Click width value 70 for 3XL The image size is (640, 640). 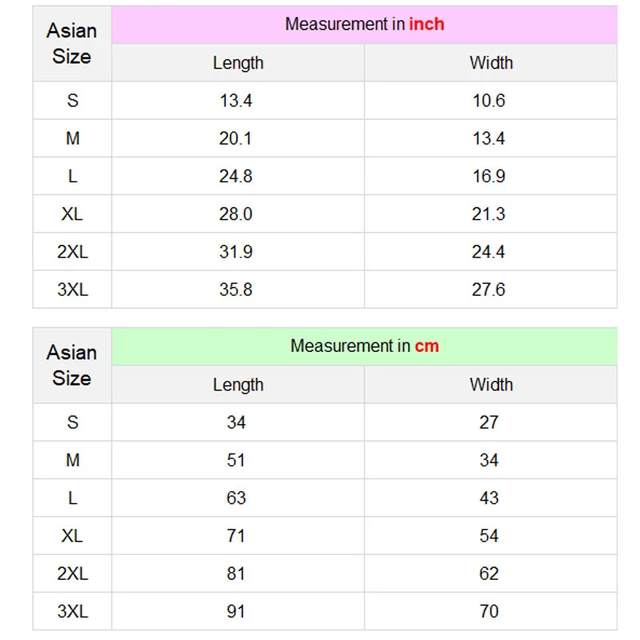pos(489,611)
